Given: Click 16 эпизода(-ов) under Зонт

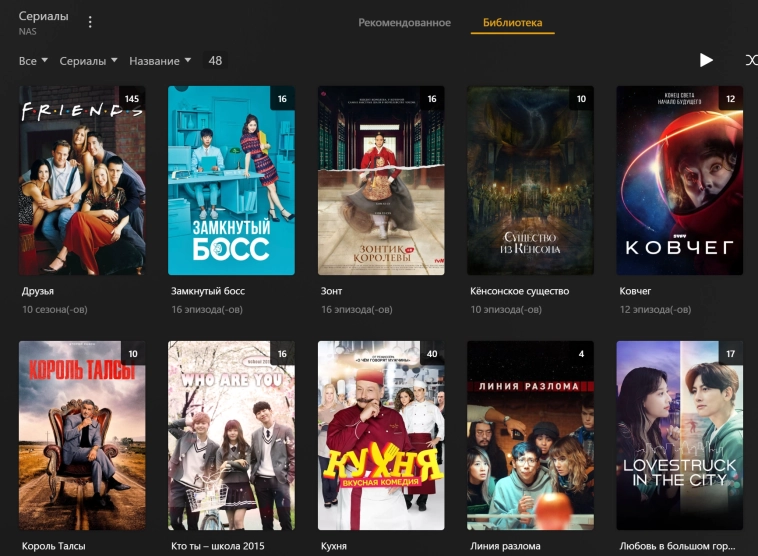Looking at the screenshot, I should (x=357, y=309).
